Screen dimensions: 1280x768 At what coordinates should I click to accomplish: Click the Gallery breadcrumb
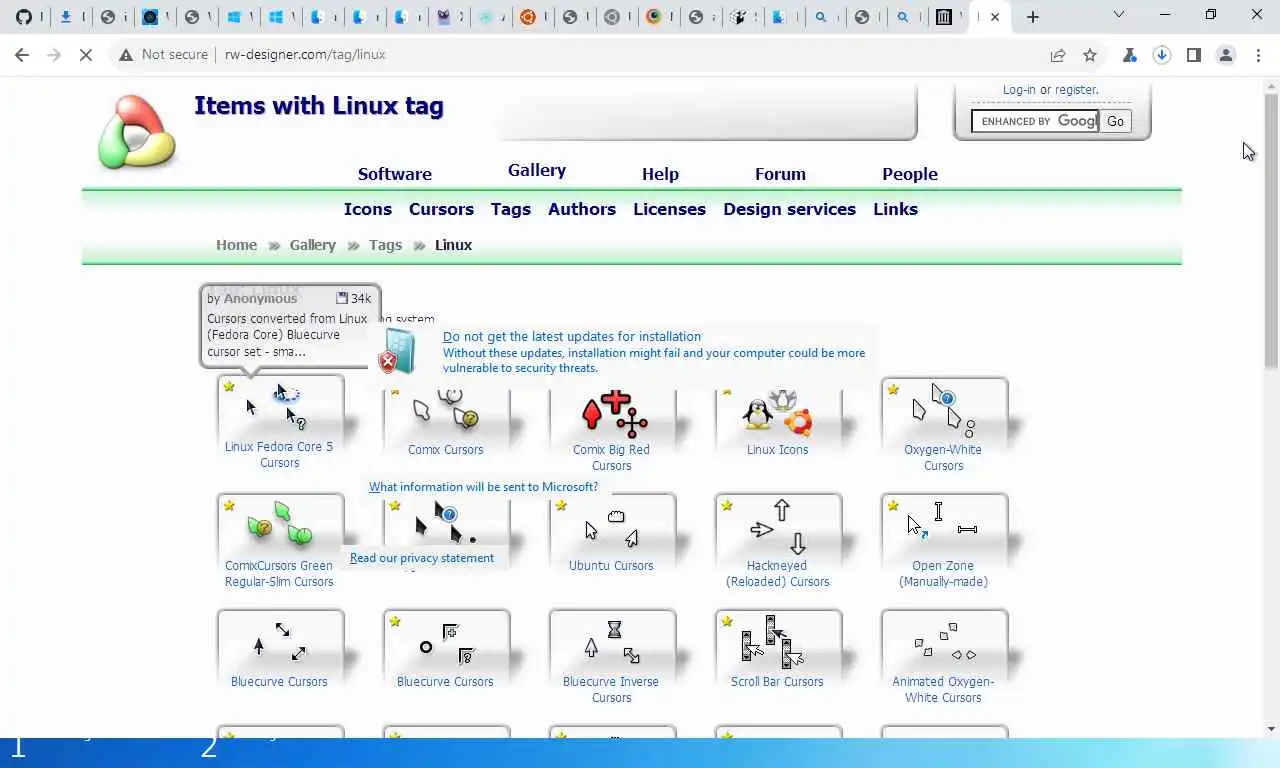313,245
